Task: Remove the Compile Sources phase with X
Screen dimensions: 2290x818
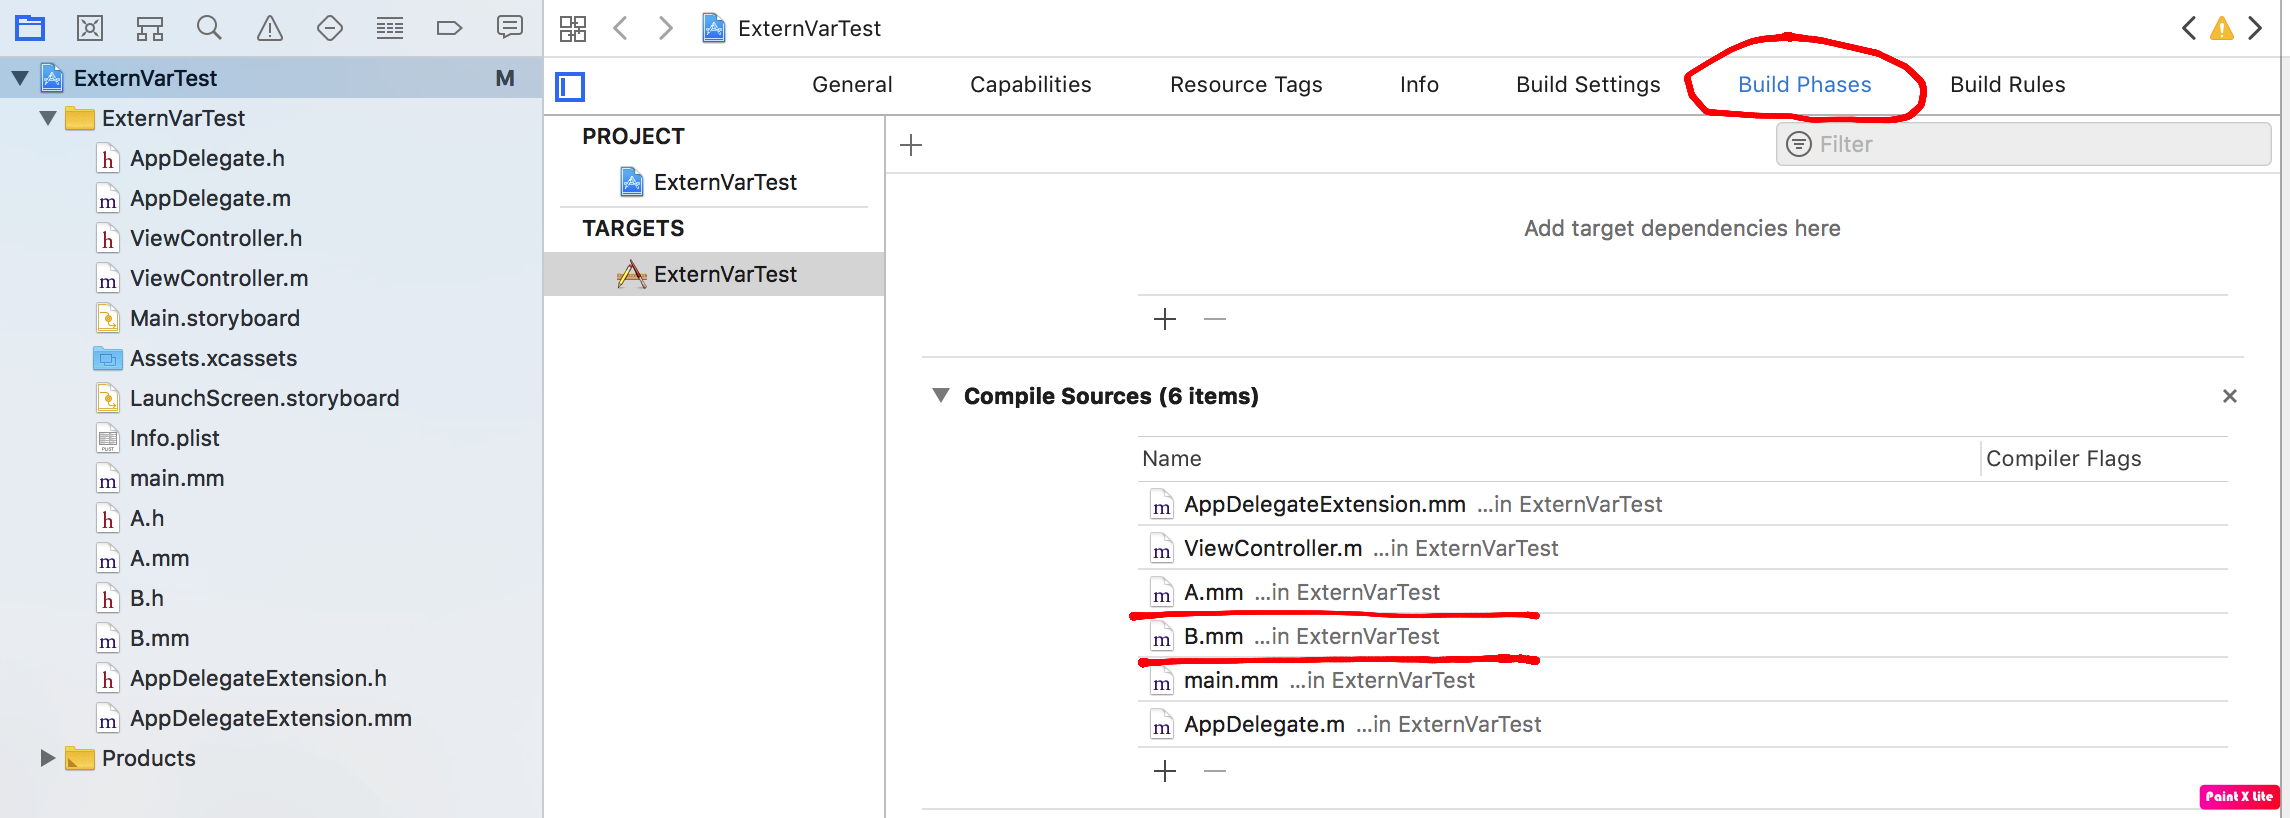Action: coord(2229,396)
